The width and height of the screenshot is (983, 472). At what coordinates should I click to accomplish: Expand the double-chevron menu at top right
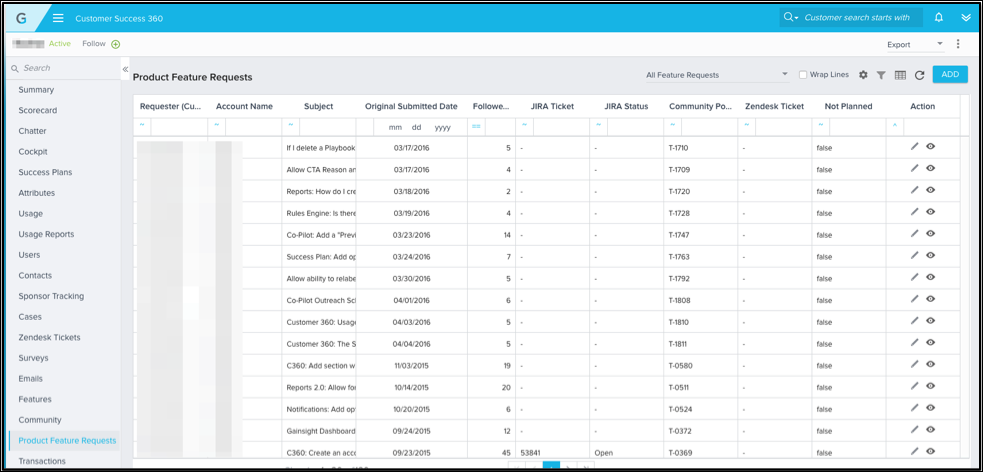pyautogui.click(x=965, y=18)
